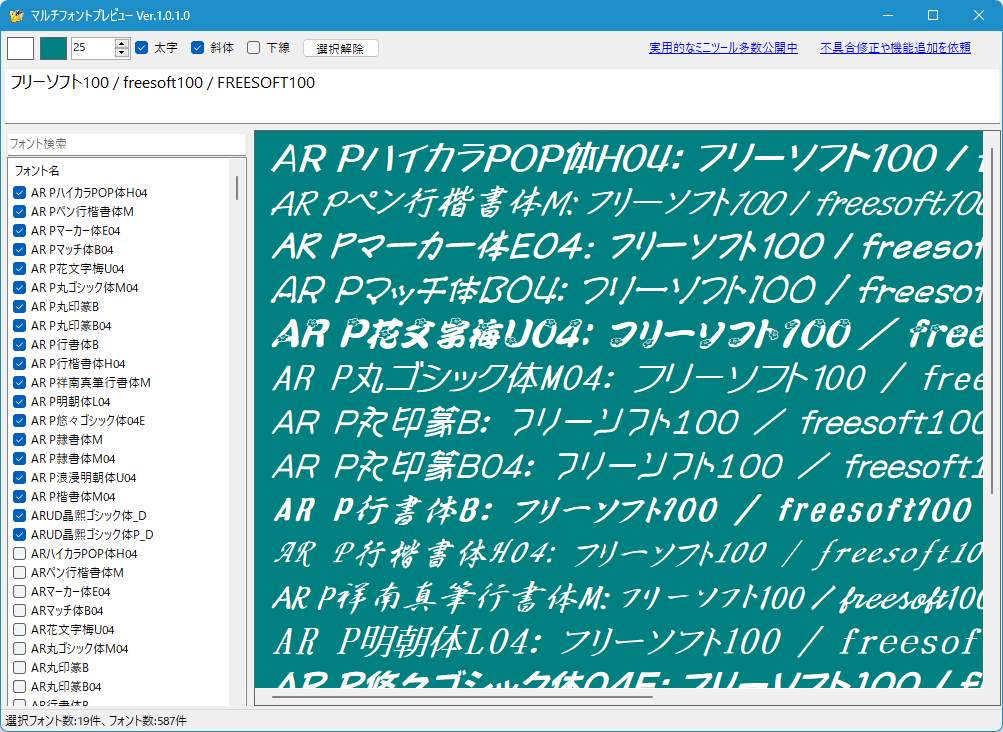This screenshot has width=1003, height=732.
Task: Check the ARペン行楷書体M font
Action: click(x=20, y=573)
